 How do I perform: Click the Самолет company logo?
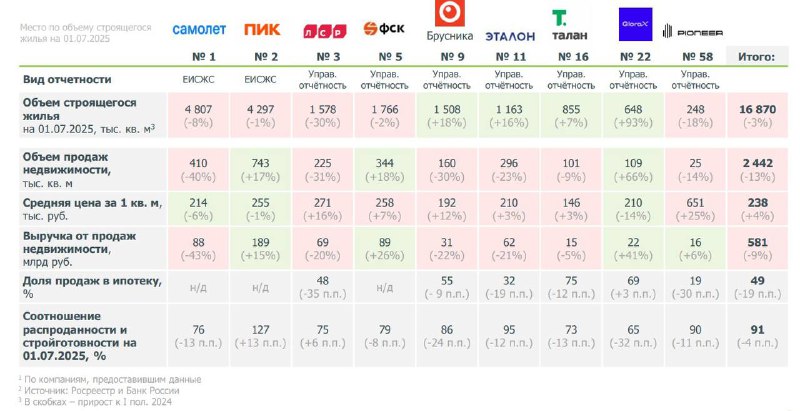point(199,30)
